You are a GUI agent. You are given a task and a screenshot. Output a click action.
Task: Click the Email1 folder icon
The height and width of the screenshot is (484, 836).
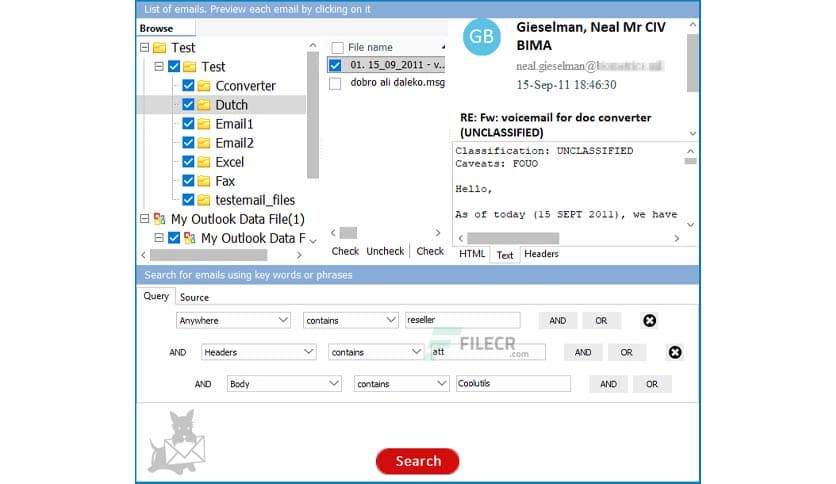click(204, 124)
